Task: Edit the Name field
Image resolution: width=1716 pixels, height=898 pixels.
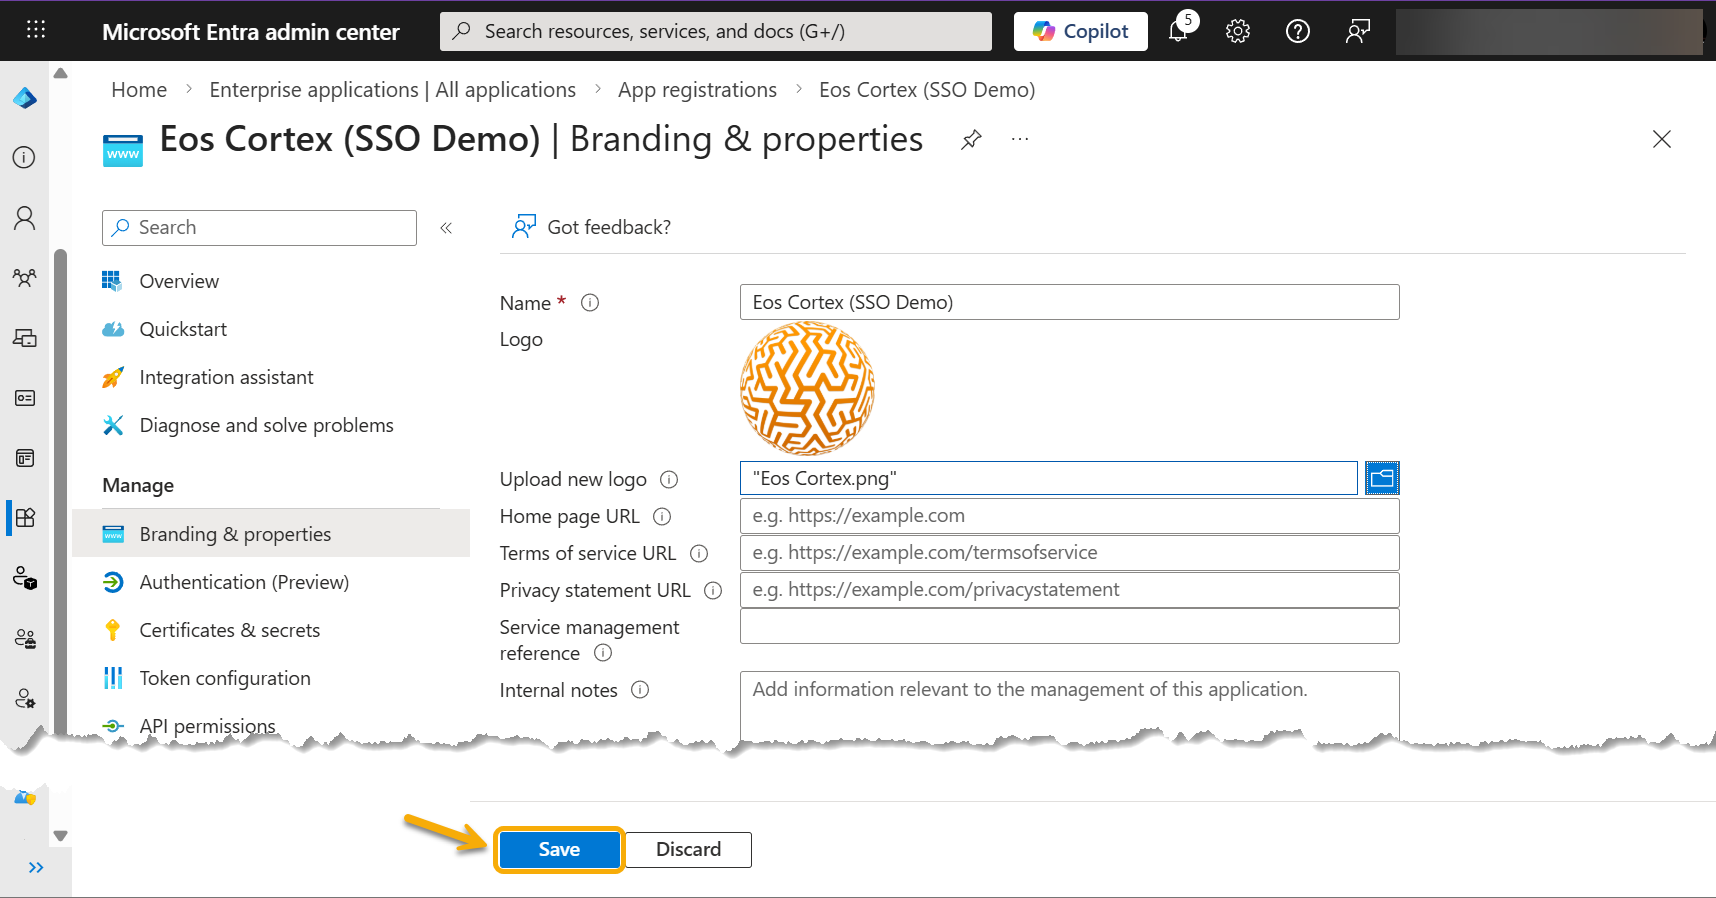Action: [1069, 302]
